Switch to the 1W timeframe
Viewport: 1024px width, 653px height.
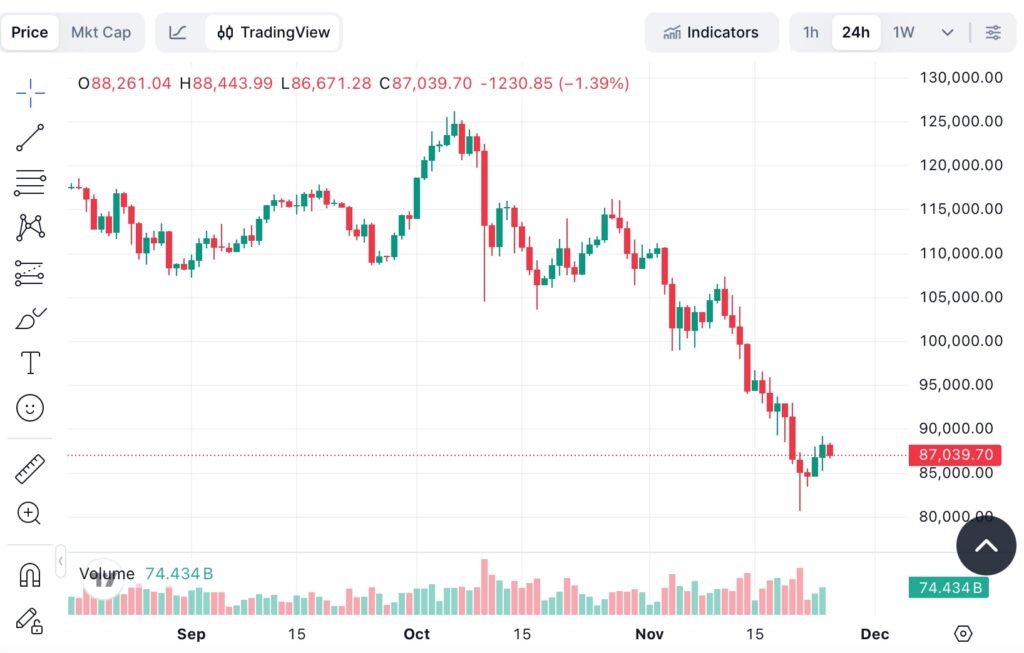(x=903, y=32)
